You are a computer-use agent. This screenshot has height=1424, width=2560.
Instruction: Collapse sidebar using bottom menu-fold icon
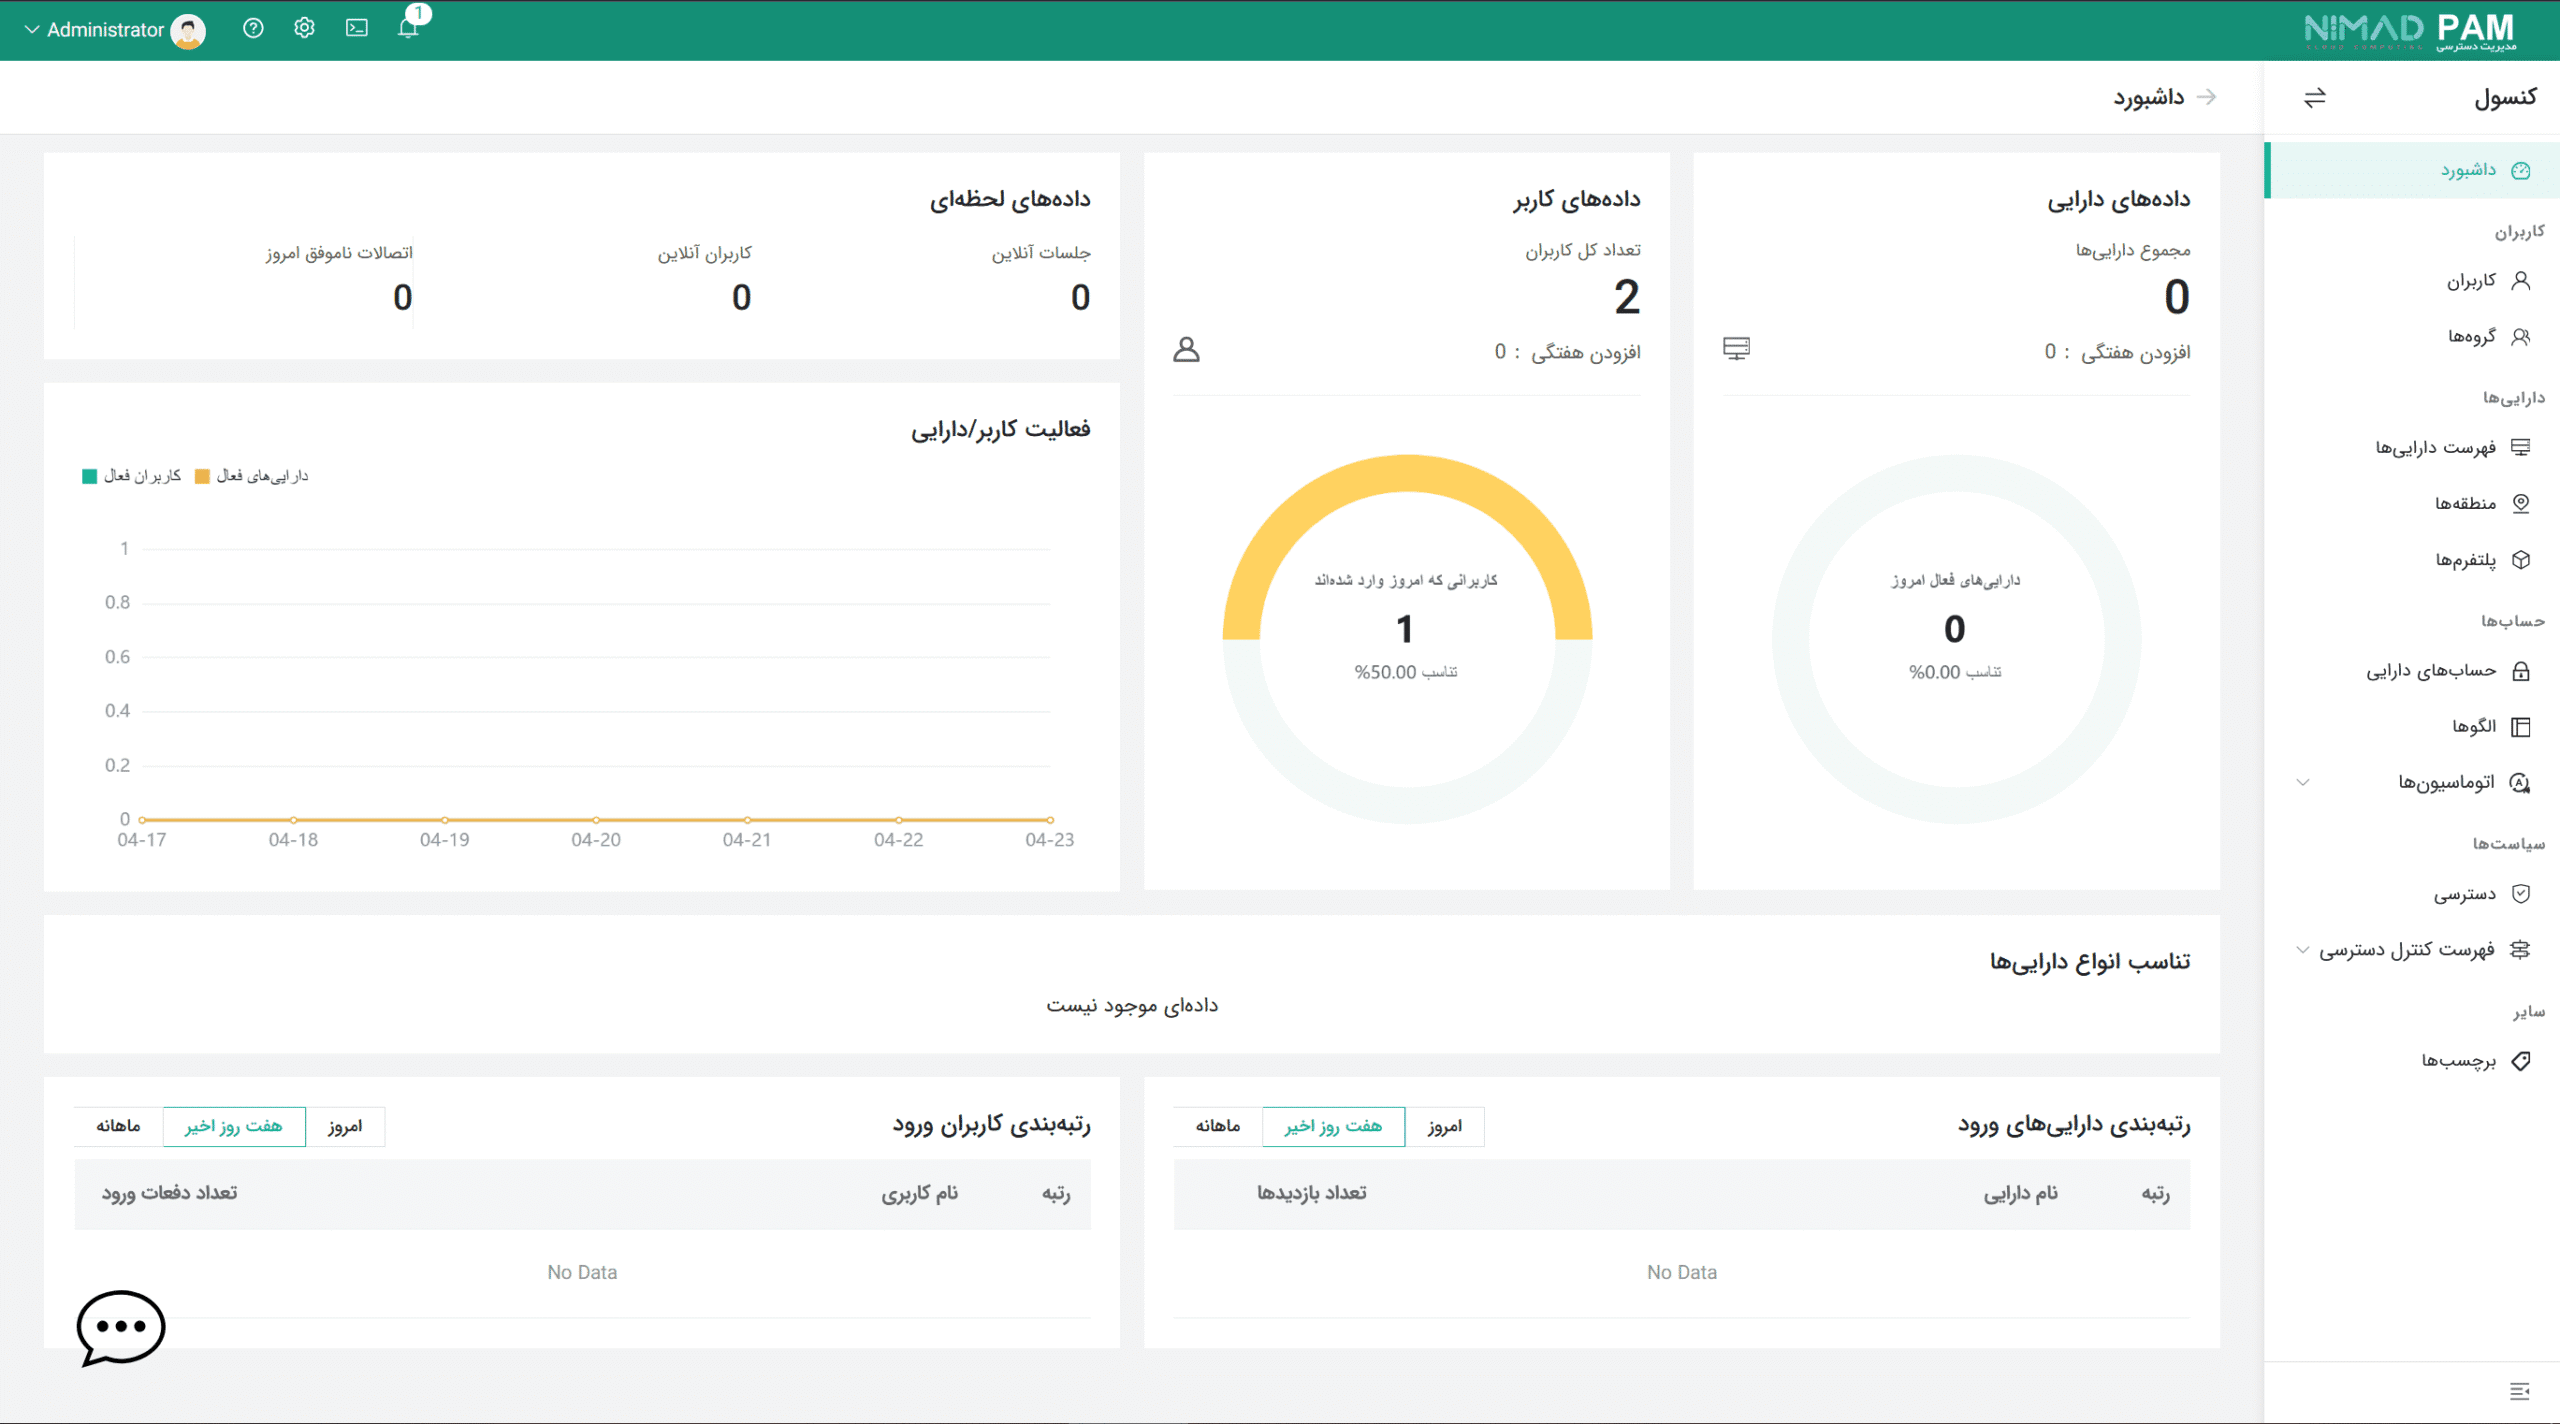point(2519,1391)
